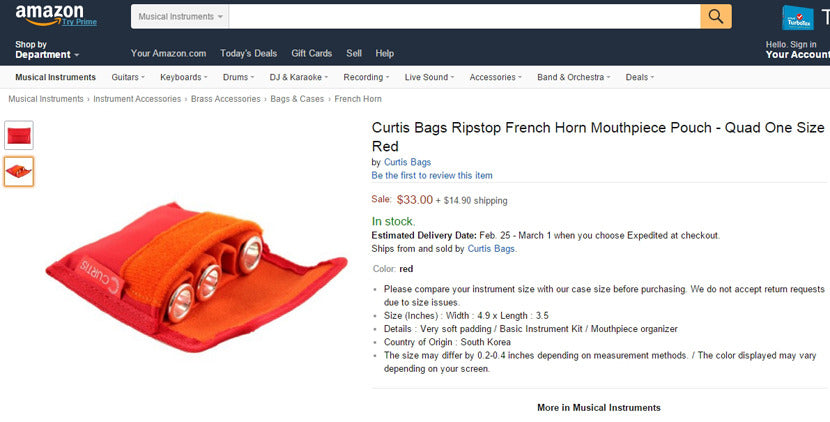The image size is (830, 422).
Task: Click the orange search magnifier button
Action: (x=715, y=16)
